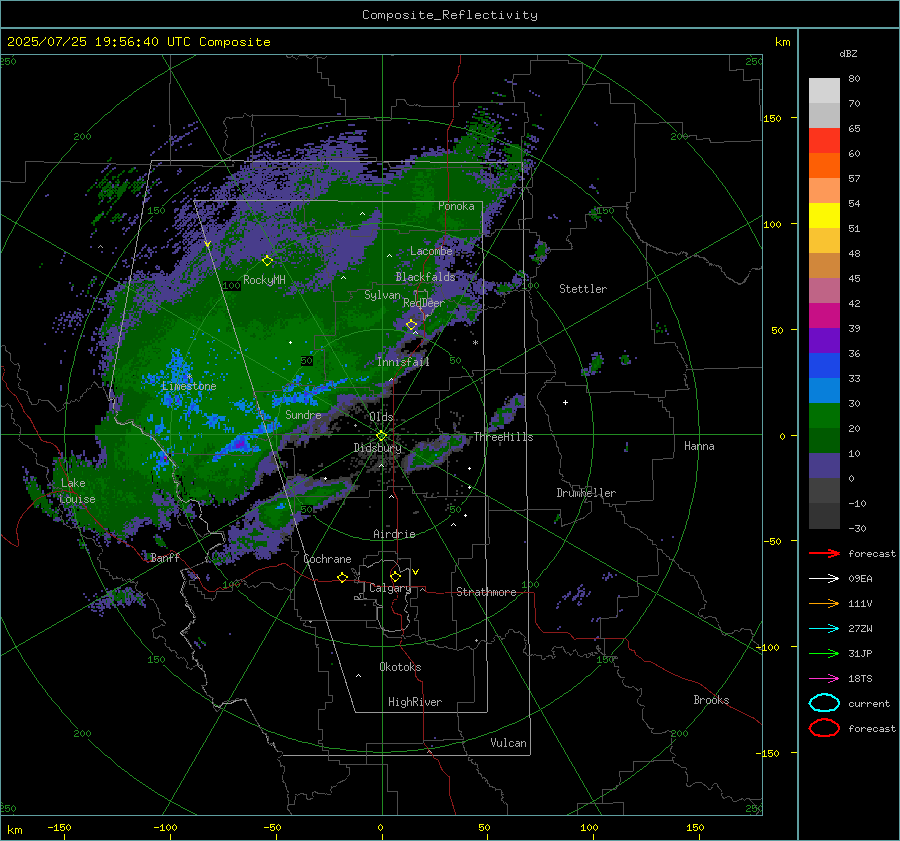Select the light blue 33 dBZ swatch

[x=824, y=390]
